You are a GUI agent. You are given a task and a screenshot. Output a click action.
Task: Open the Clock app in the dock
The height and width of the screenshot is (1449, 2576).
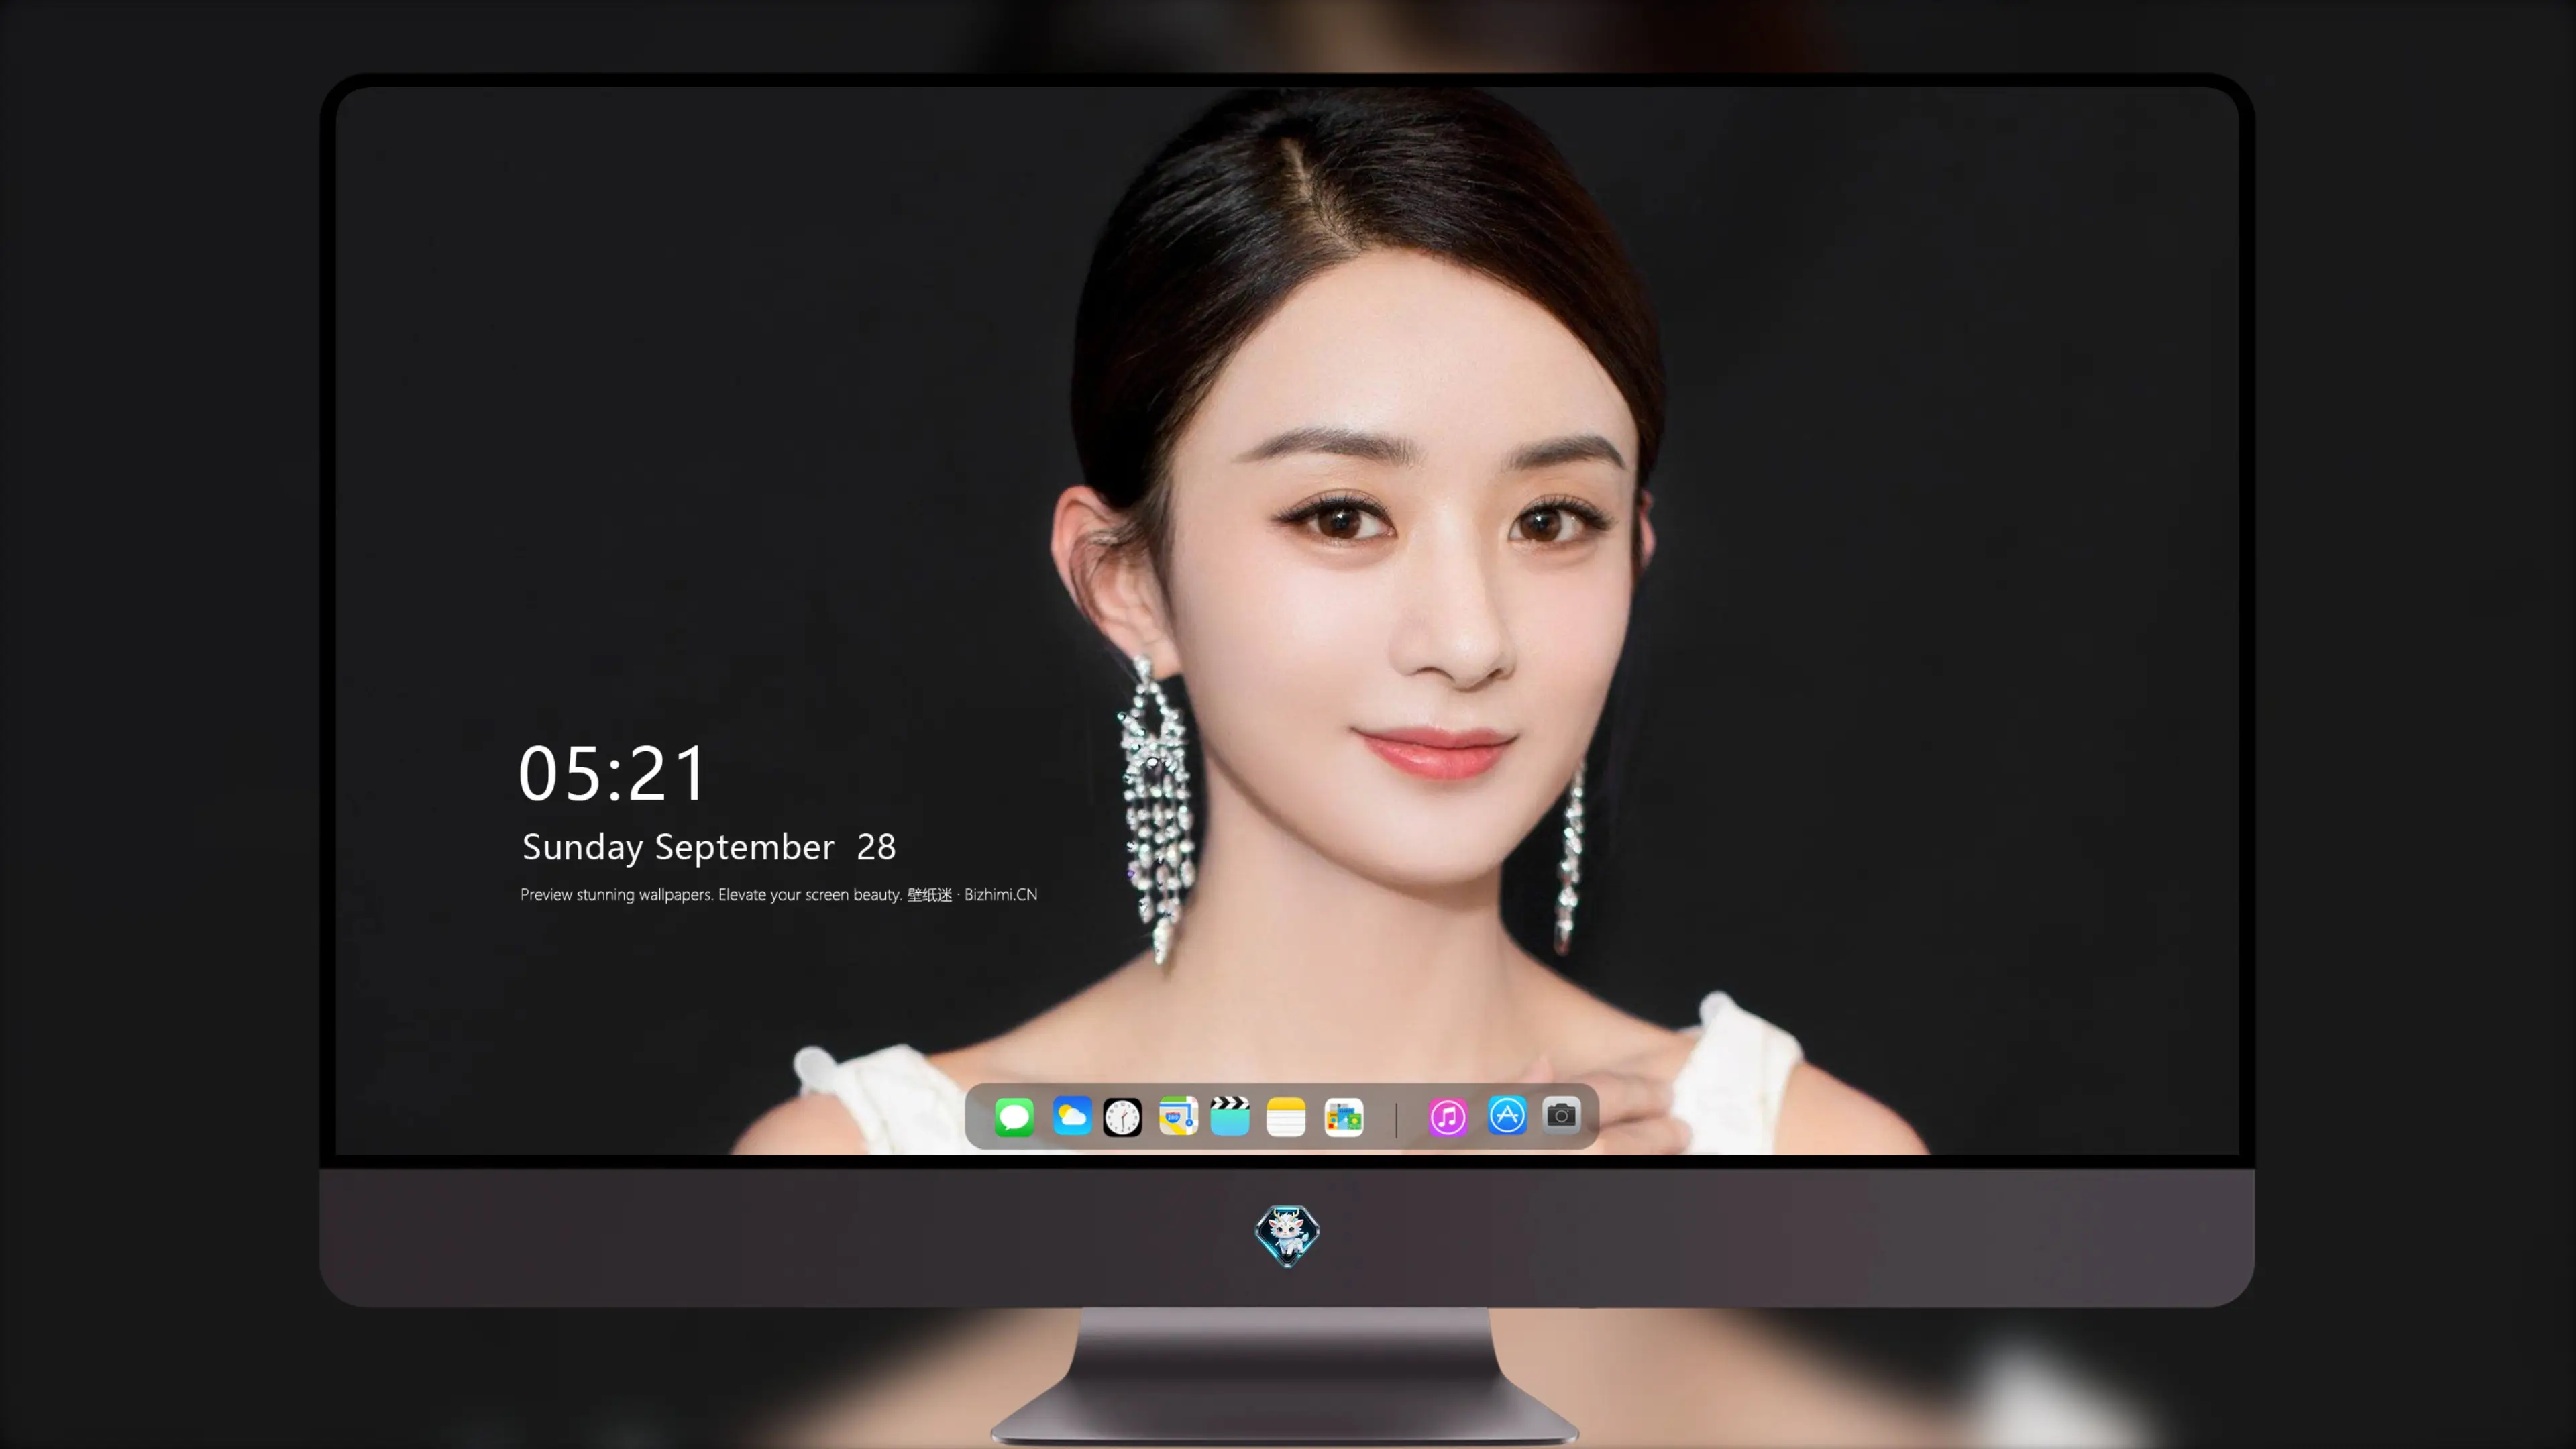click(x=1122, y=1116)
